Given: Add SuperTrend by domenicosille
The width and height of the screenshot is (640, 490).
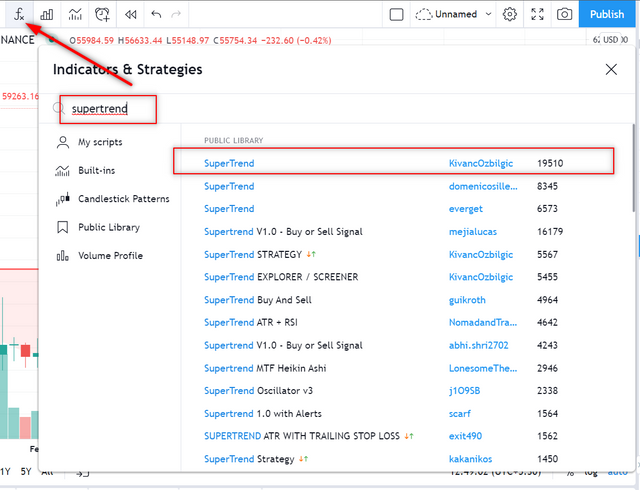Looking at the screenshot, I should point(393,186).
